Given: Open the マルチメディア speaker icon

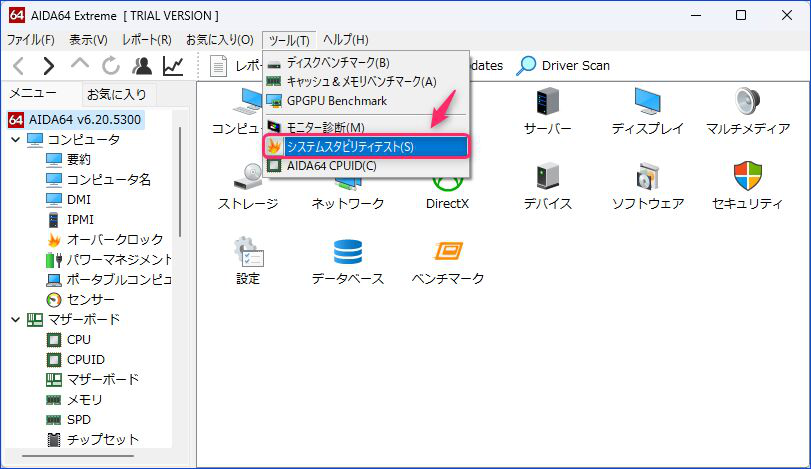Looking at the screenshot, I should [747, 101].
